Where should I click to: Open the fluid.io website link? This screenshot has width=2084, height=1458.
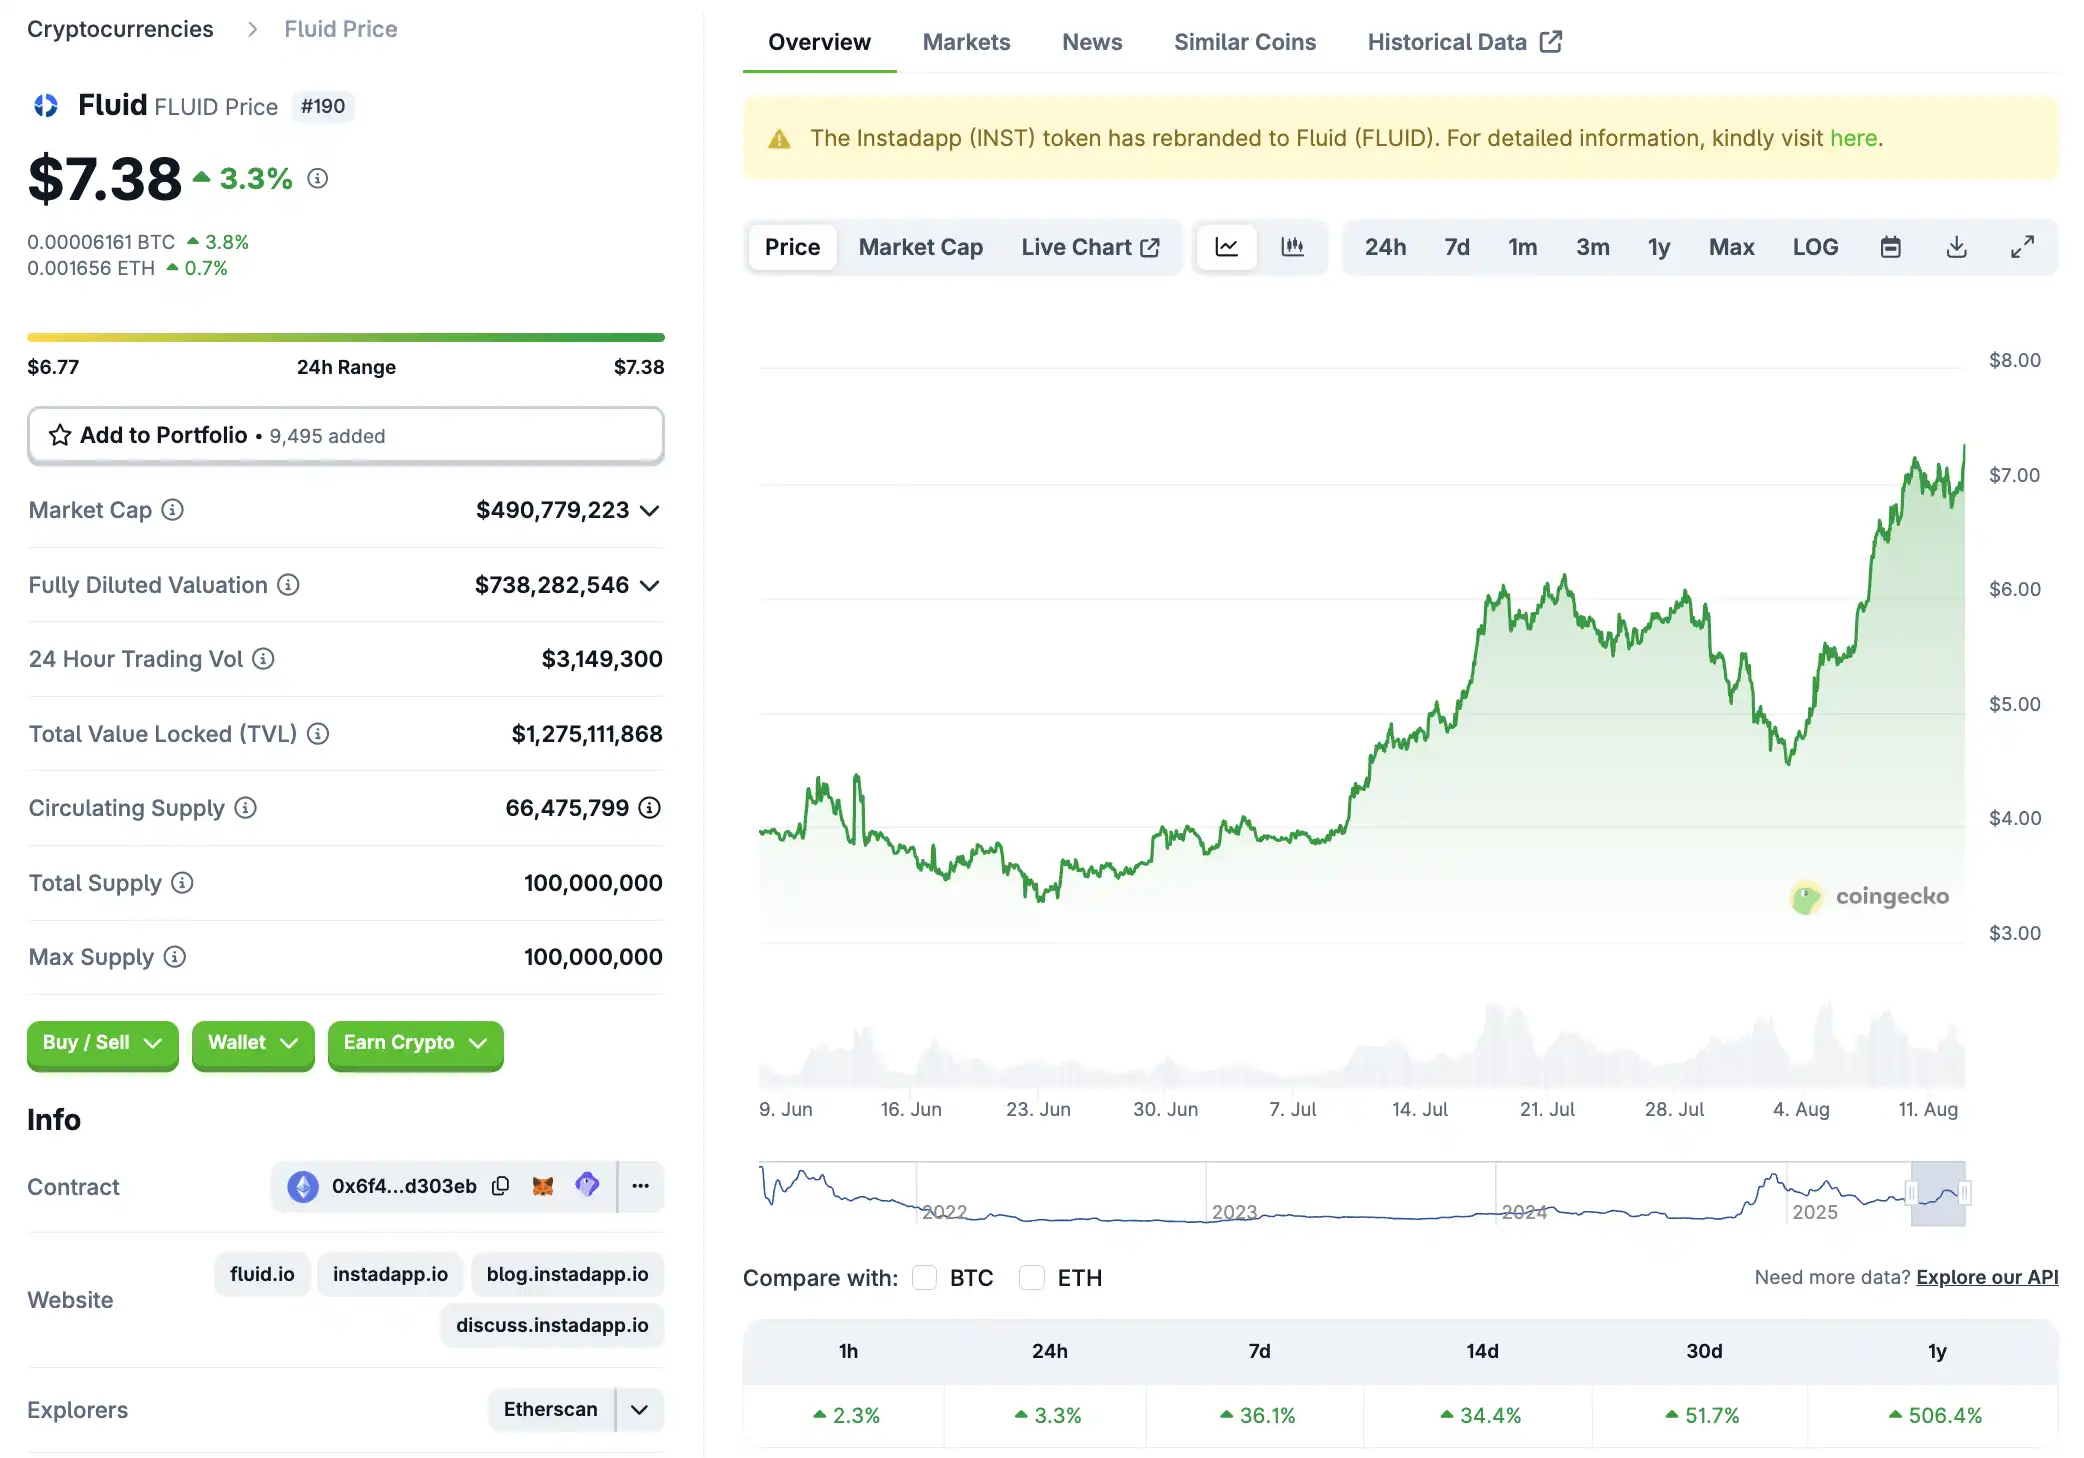click(x=262, y=1274)
